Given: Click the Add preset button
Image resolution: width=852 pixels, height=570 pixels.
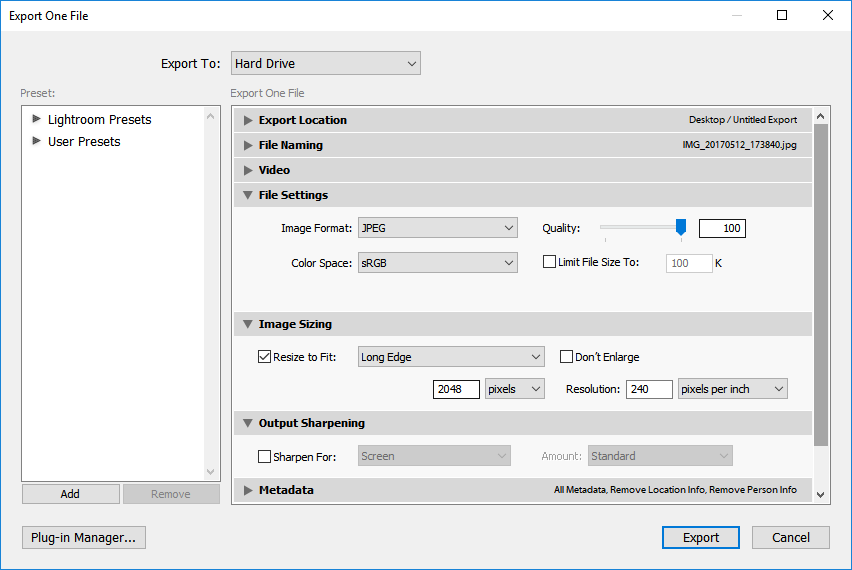Looking at the screenshot, I should 71,494.
